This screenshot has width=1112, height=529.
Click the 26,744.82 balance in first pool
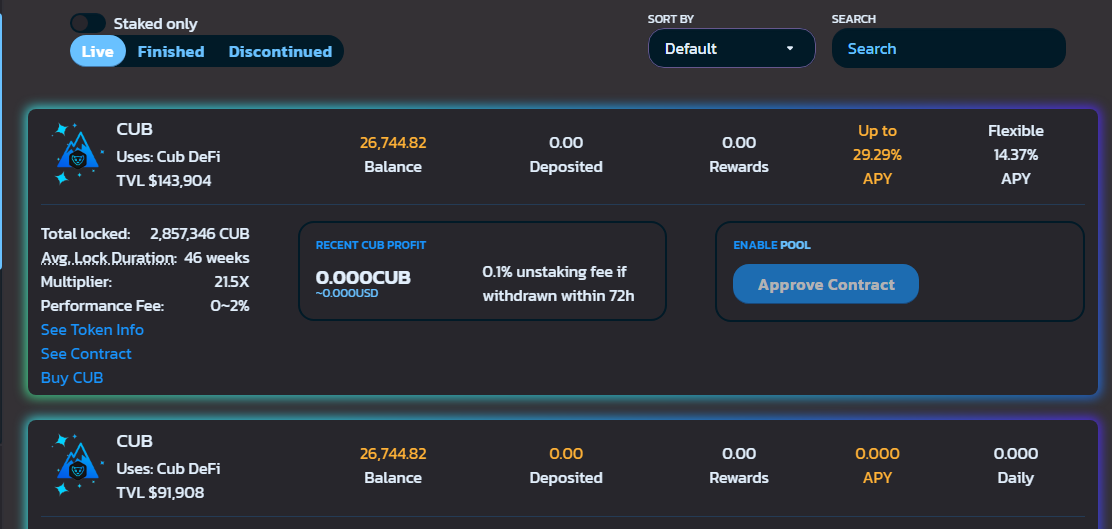click(x=393, y=143)
